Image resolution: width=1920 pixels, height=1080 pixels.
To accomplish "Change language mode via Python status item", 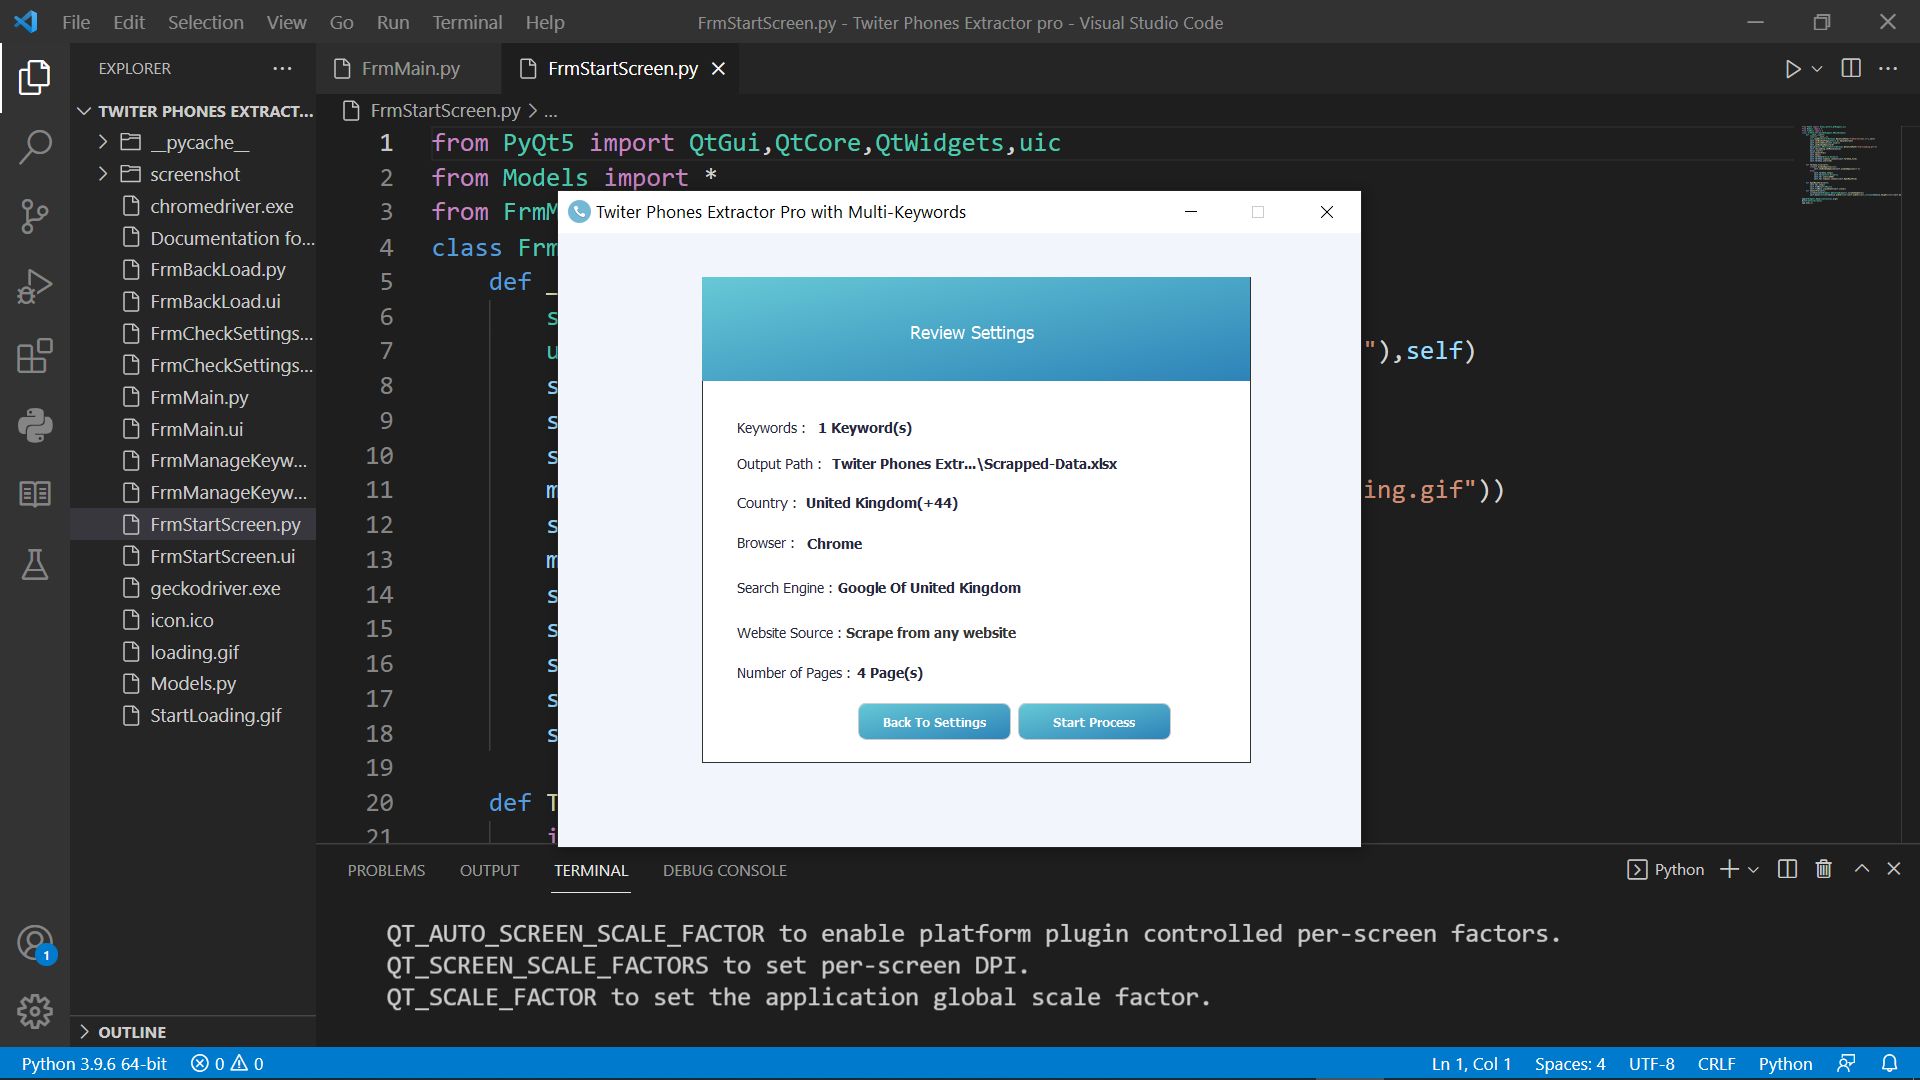I will pyautogui.click(x=1785, y=1063).
